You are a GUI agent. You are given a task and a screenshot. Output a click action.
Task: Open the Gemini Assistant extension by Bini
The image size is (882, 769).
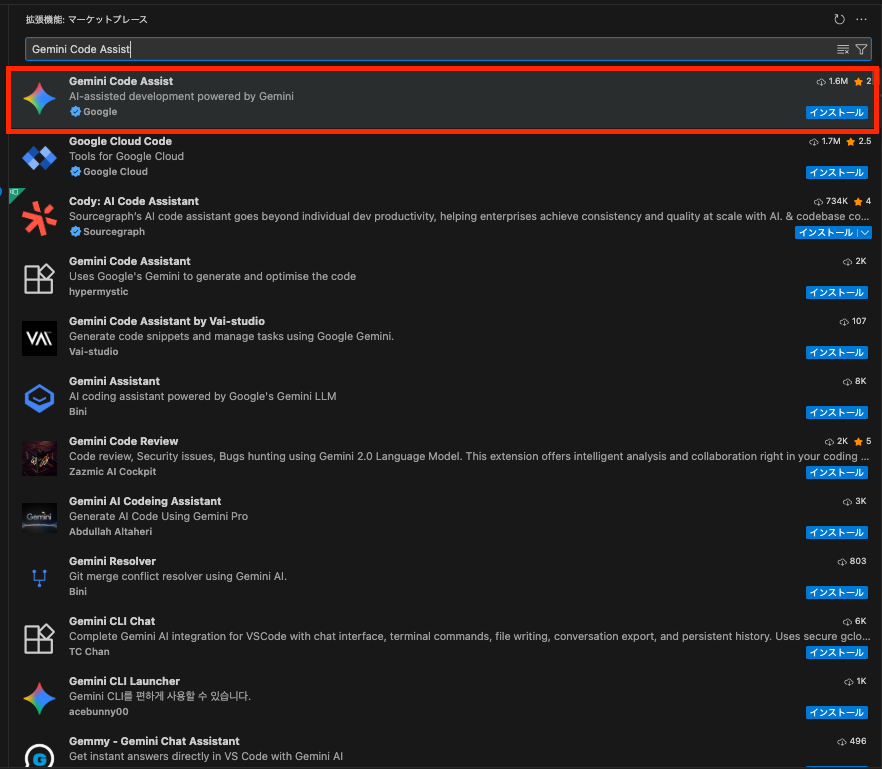(x=114, y=381)
